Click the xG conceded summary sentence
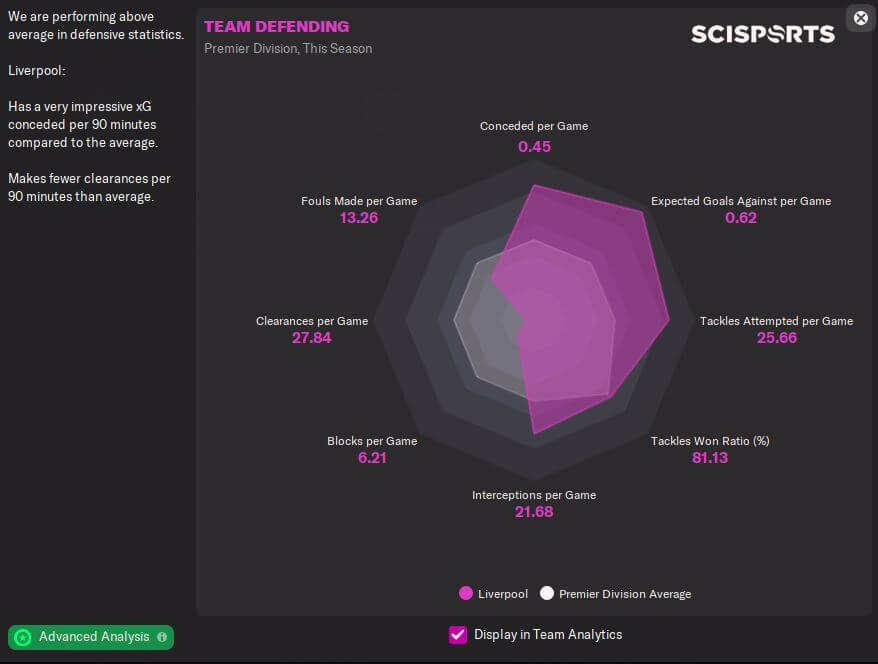 (x=83, y=124)
